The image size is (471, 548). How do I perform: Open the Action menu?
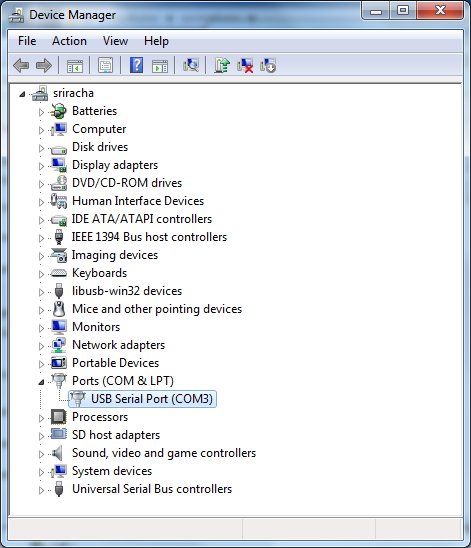69,41
